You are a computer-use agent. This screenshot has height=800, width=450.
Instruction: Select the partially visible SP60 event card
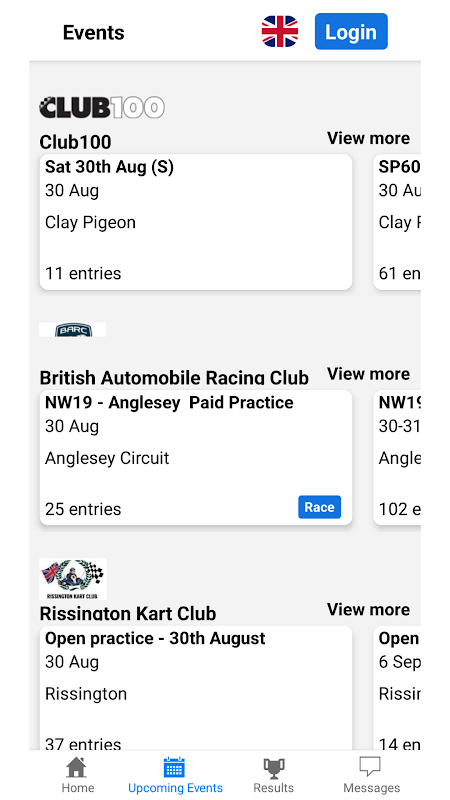397,222
